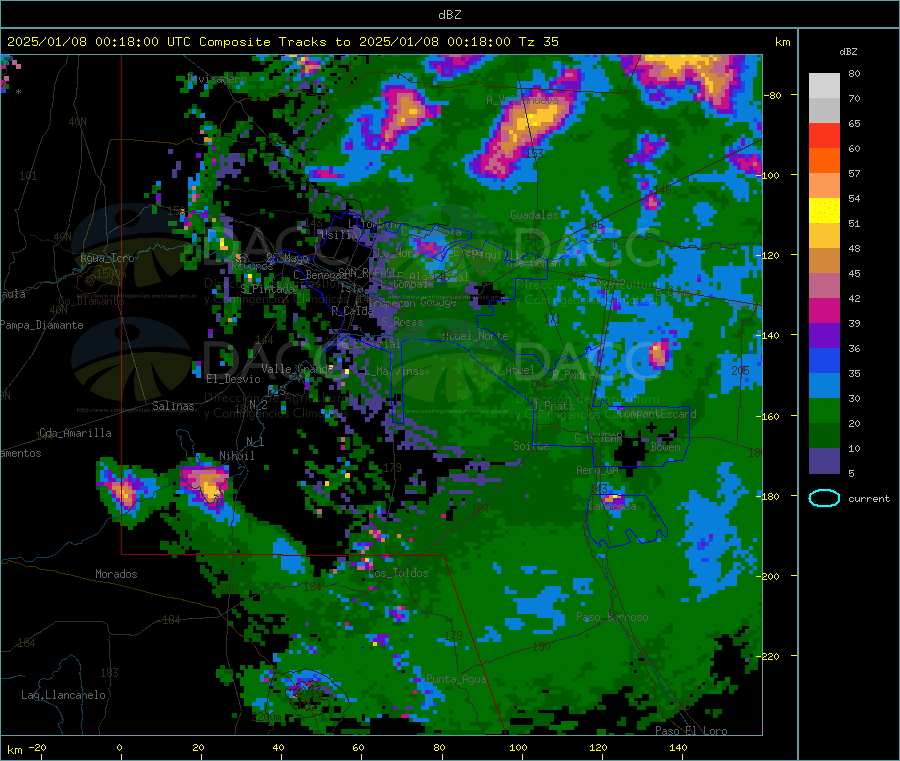
Task: Click the dBZ heading above the color scale
Action: 848,52
